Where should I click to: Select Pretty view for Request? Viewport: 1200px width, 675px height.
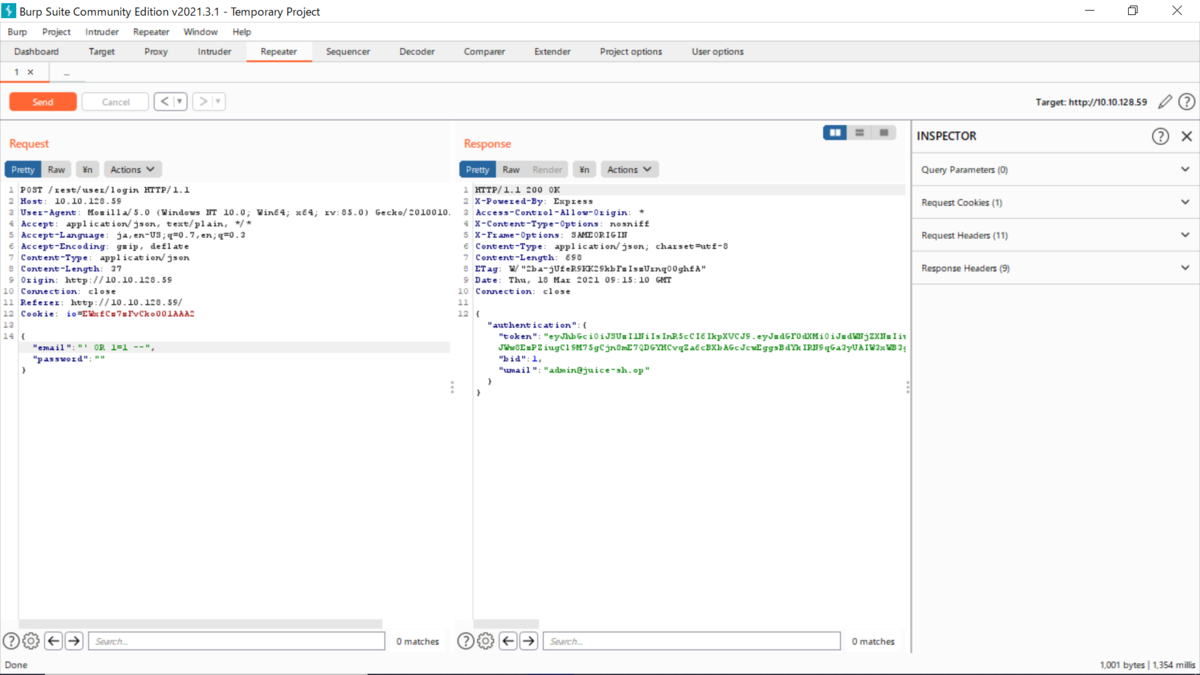click(x=23, y=170)
